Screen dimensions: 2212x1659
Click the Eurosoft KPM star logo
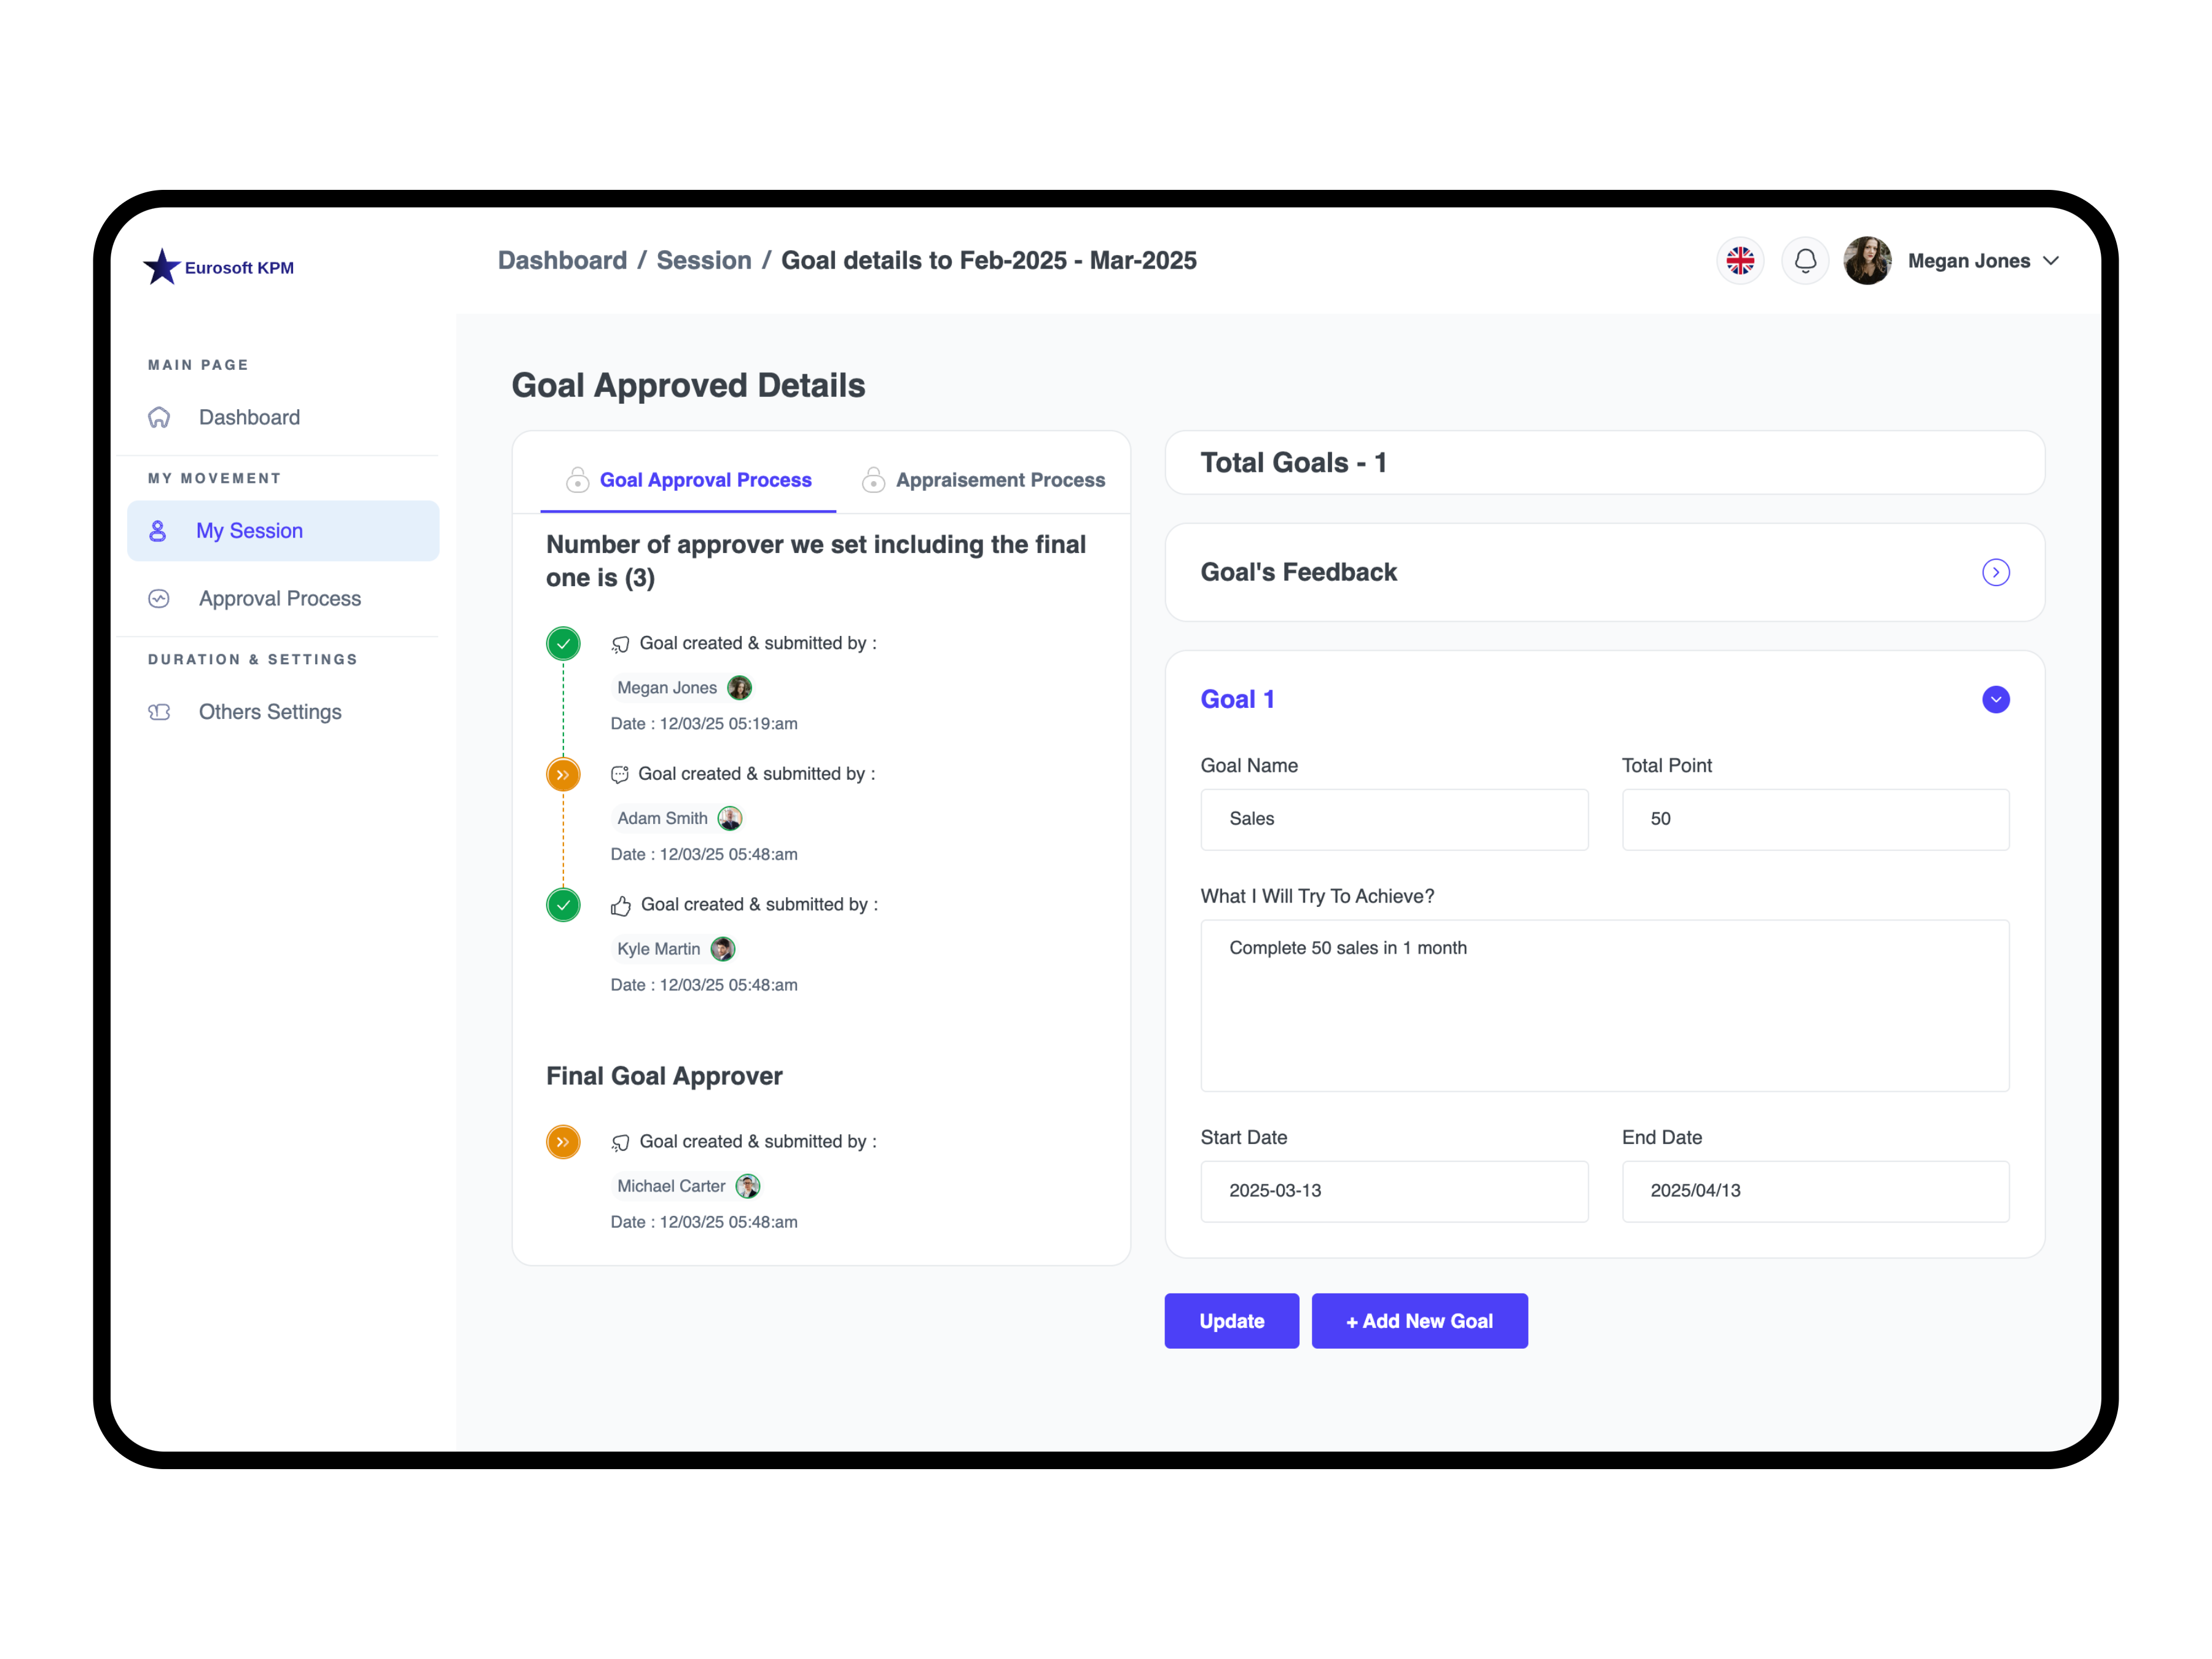(162, 267)
